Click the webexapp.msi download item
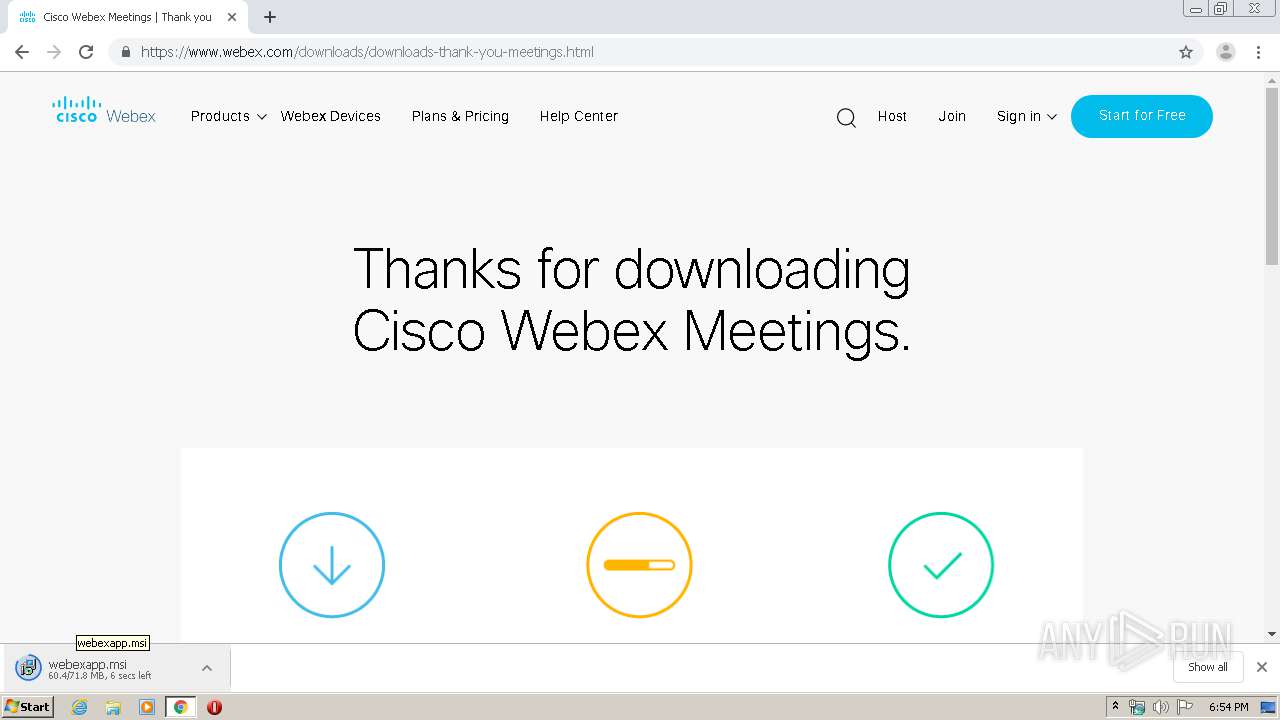Viewport: 1280px width, 720px height. [x=115, y=668]
